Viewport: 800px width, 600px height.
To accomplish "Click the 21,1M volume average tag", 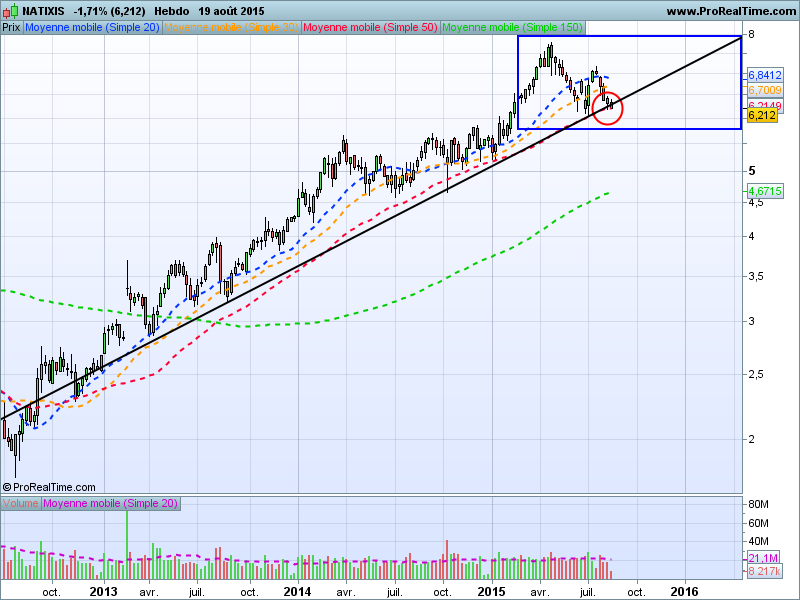I will click(x=763, y=558).
